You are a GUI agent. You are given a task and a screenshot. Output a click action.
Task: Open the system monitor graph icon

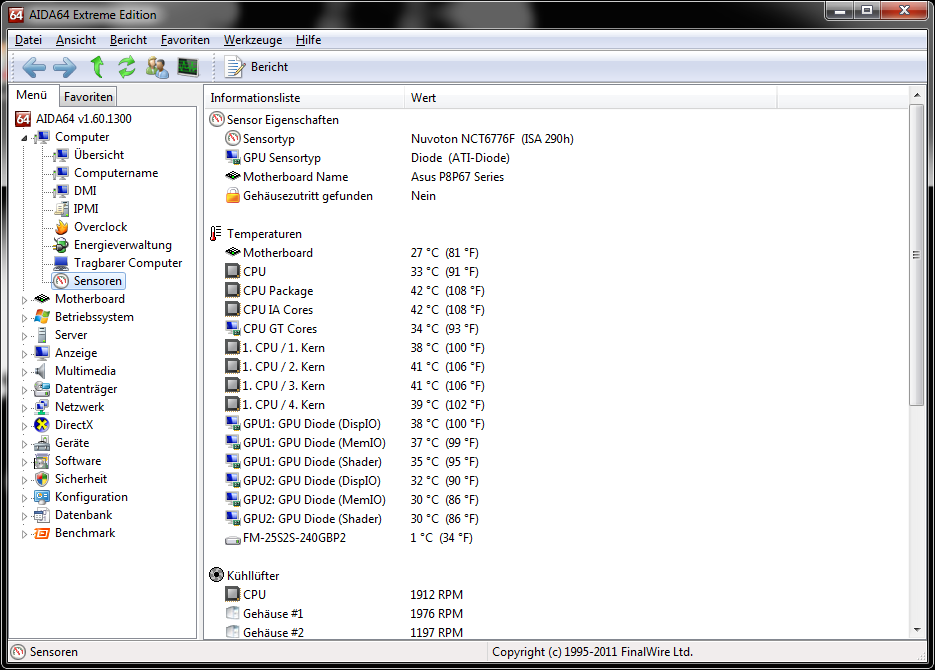[x=188, y=67]
